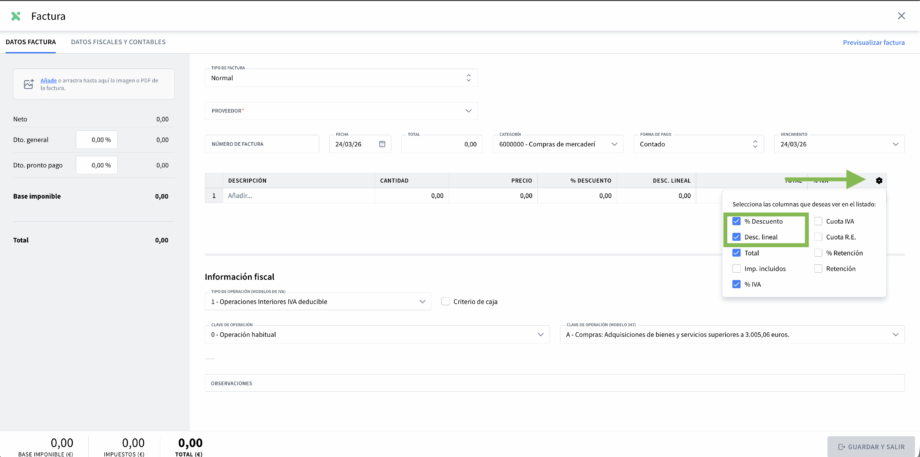Toggle the Criterio de caja checkbox
Viewport: 920px width, 457px height.
click(446, 301)
